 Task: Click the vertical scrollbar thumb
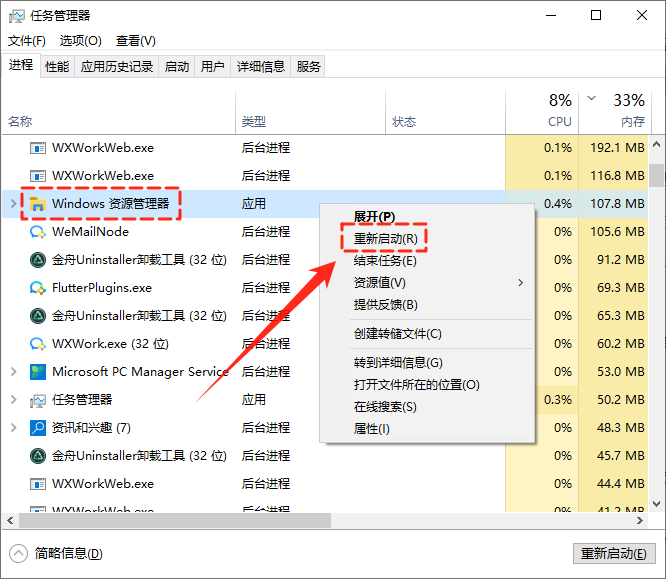point(657,175)
